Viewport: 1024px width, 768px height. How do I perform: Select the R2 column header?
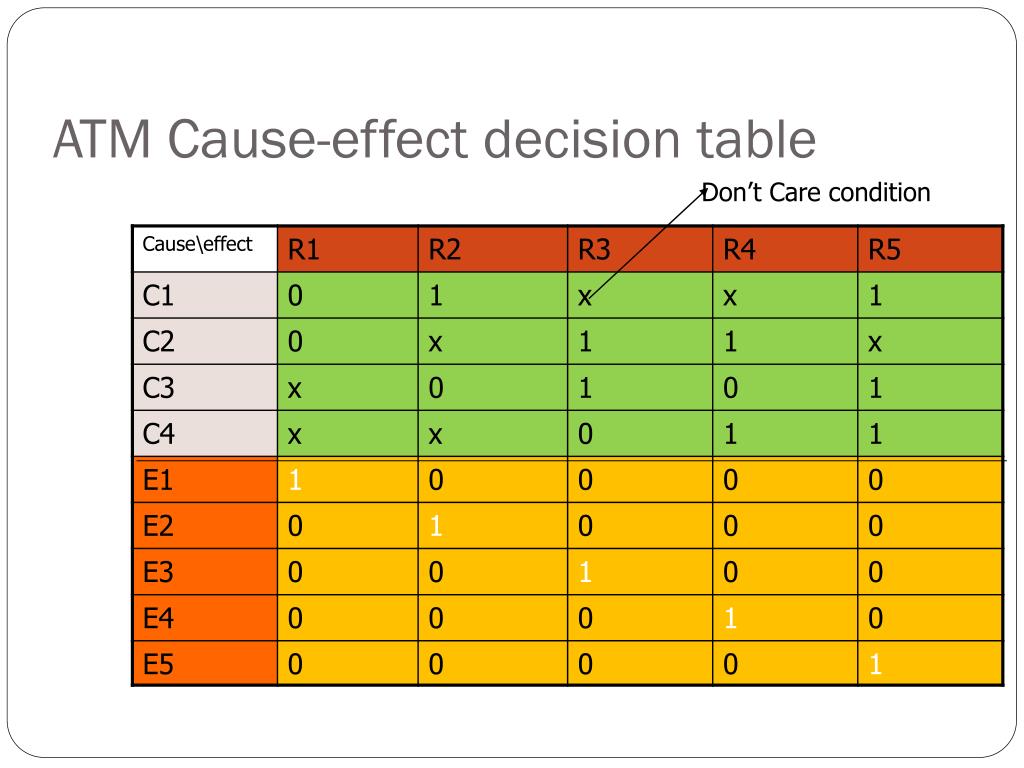[492, 249]
